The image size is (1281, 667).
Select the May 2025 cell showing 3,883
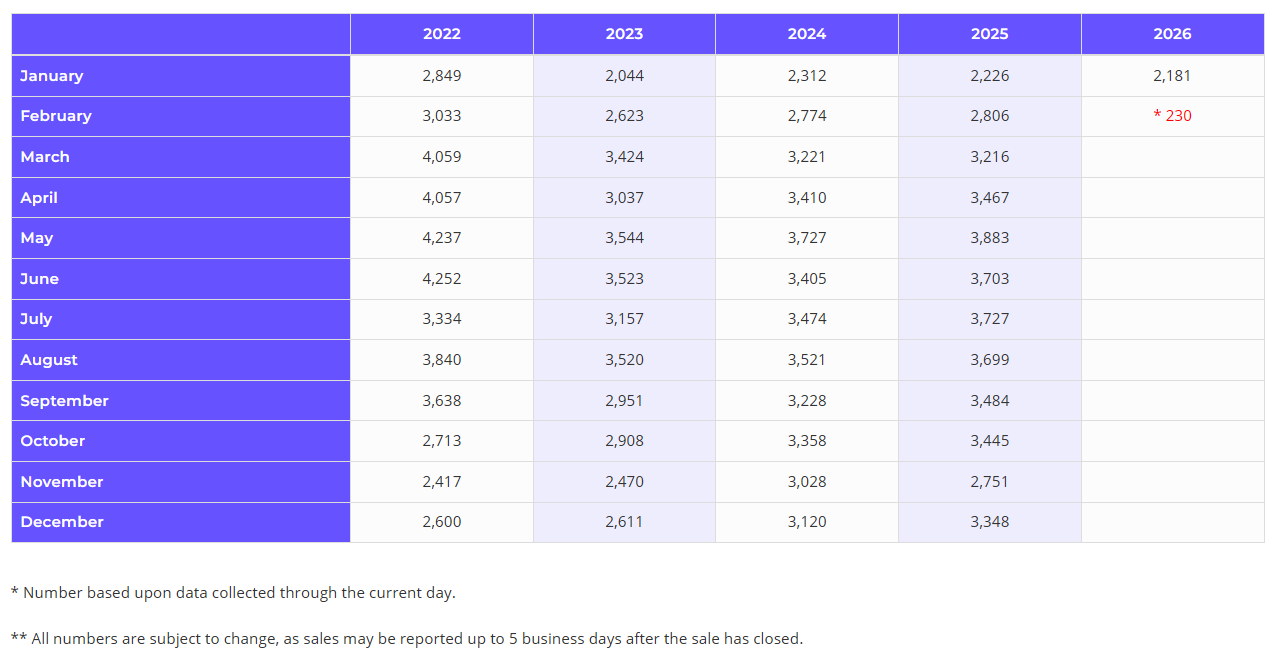(989, 238)
